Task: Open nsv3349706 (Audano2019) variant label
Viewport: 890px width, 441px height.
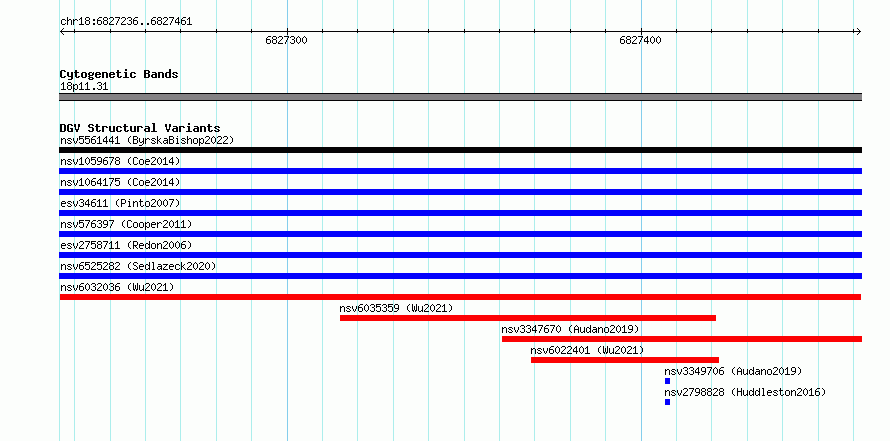Action: pos(733,371)
